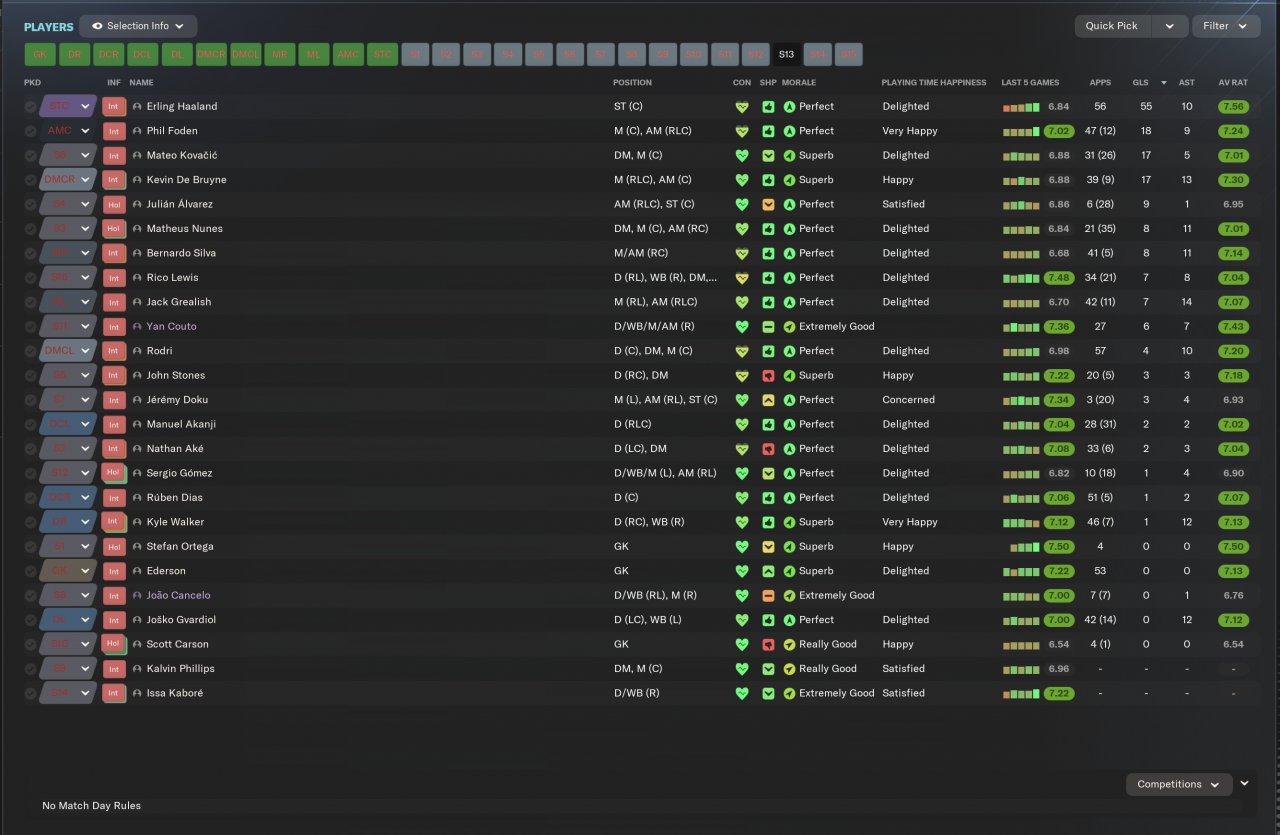
Task: Toggle the picked checkmark for Rodri
Action: point(31,351)
